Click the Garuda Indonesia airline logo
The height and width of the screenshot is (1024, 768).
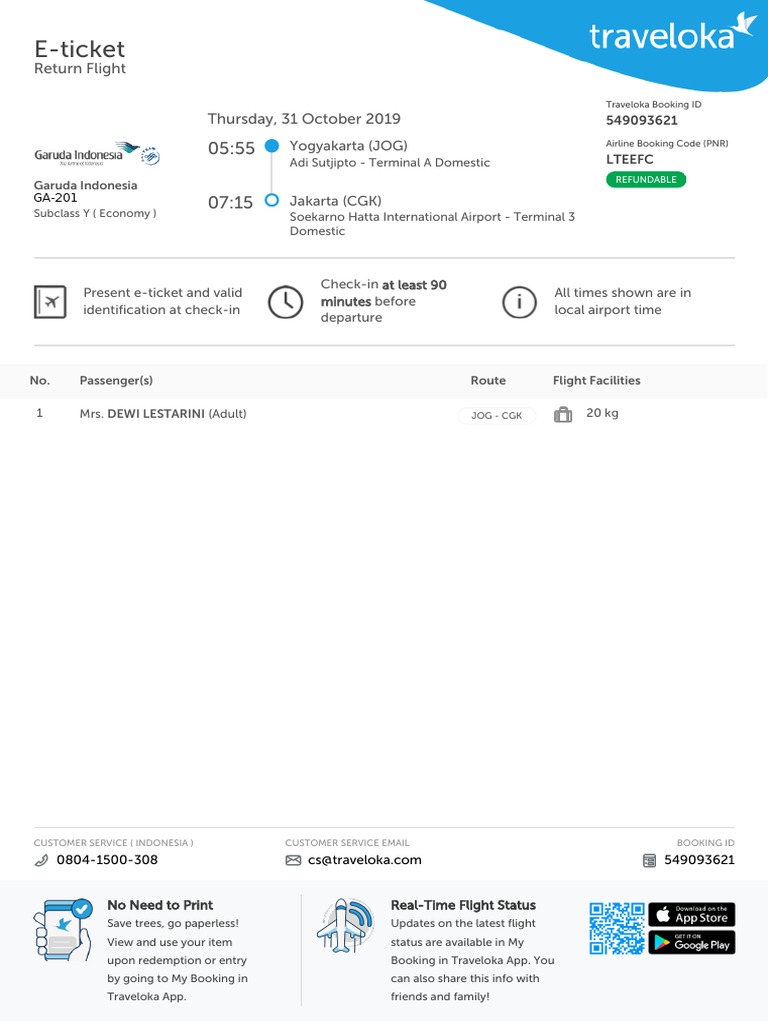97,154
